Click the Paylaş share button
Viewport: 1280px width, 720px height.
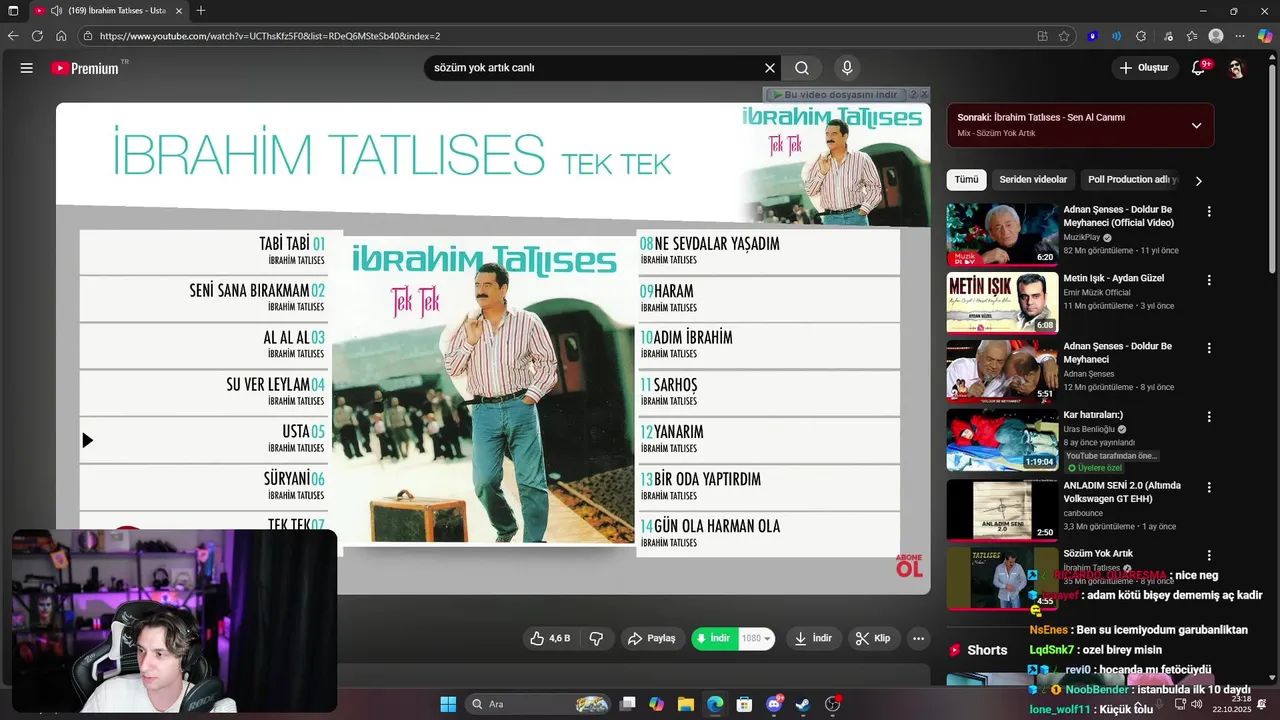[652, 638]
